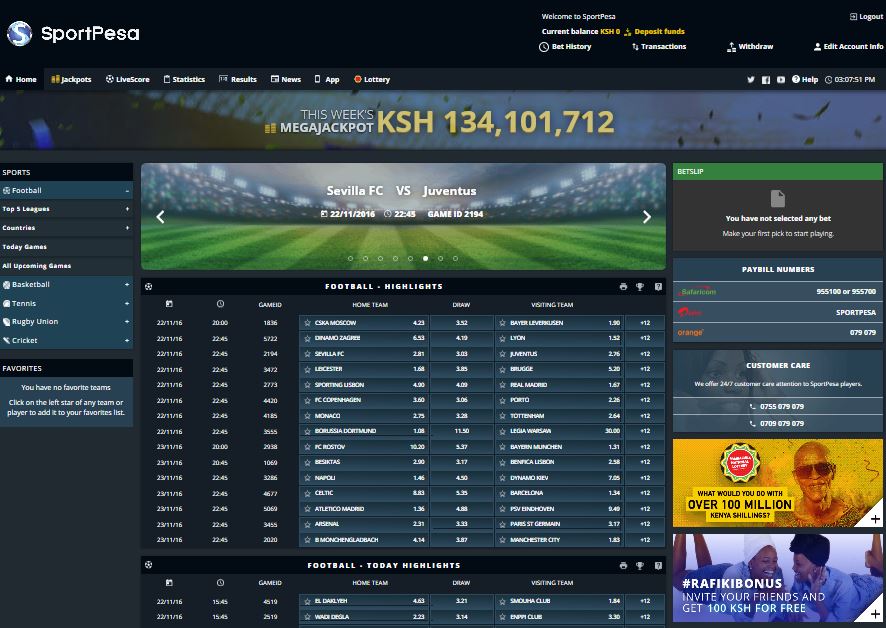Open the Twitter icon in navigation bar
886x628 pixels.
pyautogui.click(x=750, y=80)
